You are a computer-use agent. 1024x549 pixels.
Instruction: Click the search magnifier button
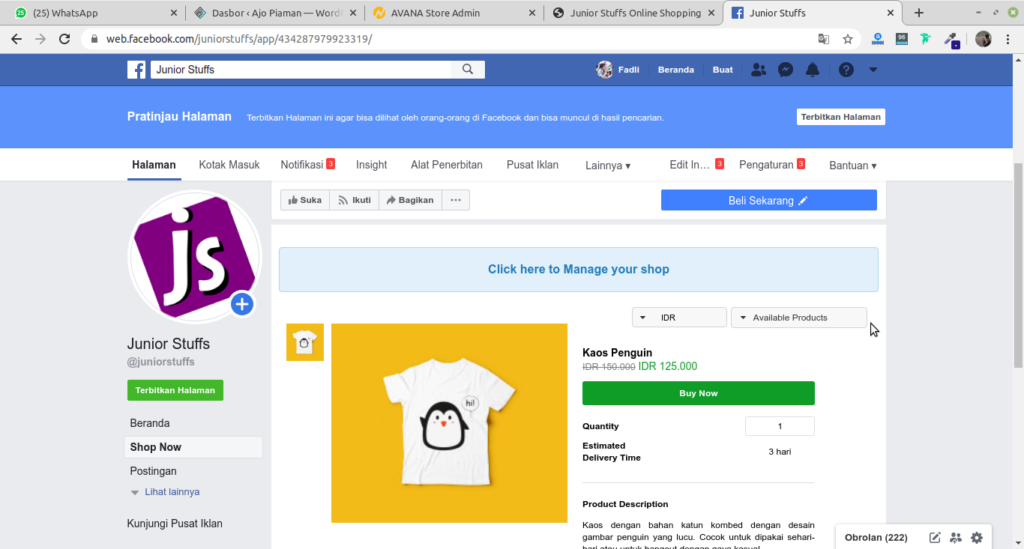468,69
